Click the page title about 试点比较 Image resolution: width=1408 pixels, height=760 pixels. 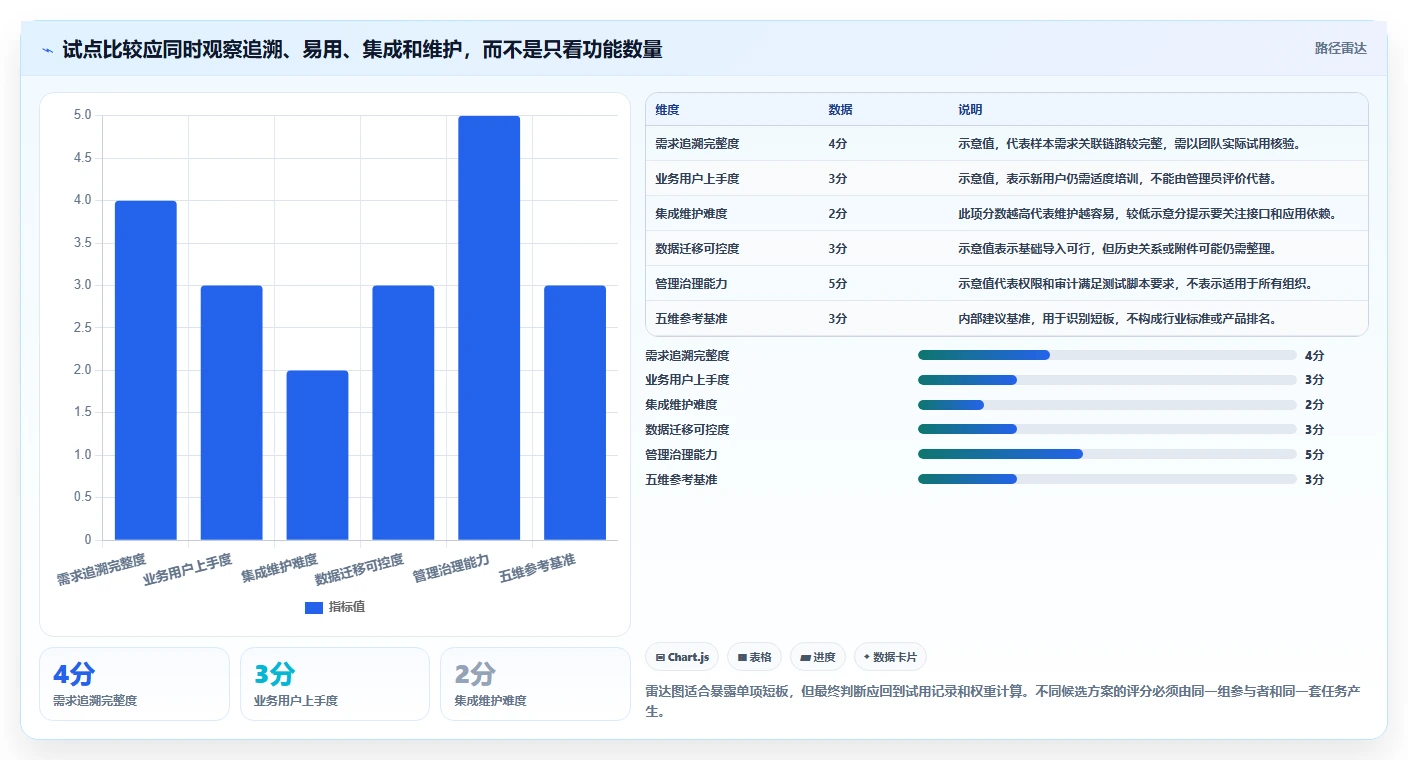(362, 50)
